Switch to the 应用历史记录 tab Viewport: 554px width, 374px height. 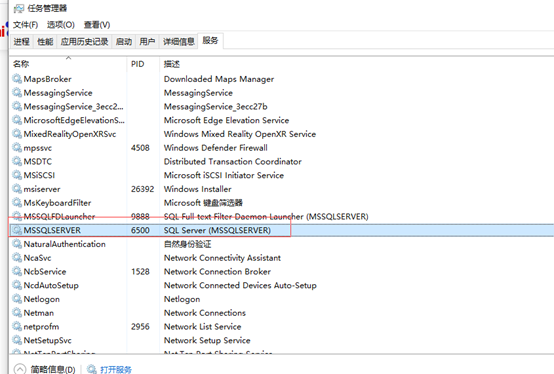pos(84,42)
